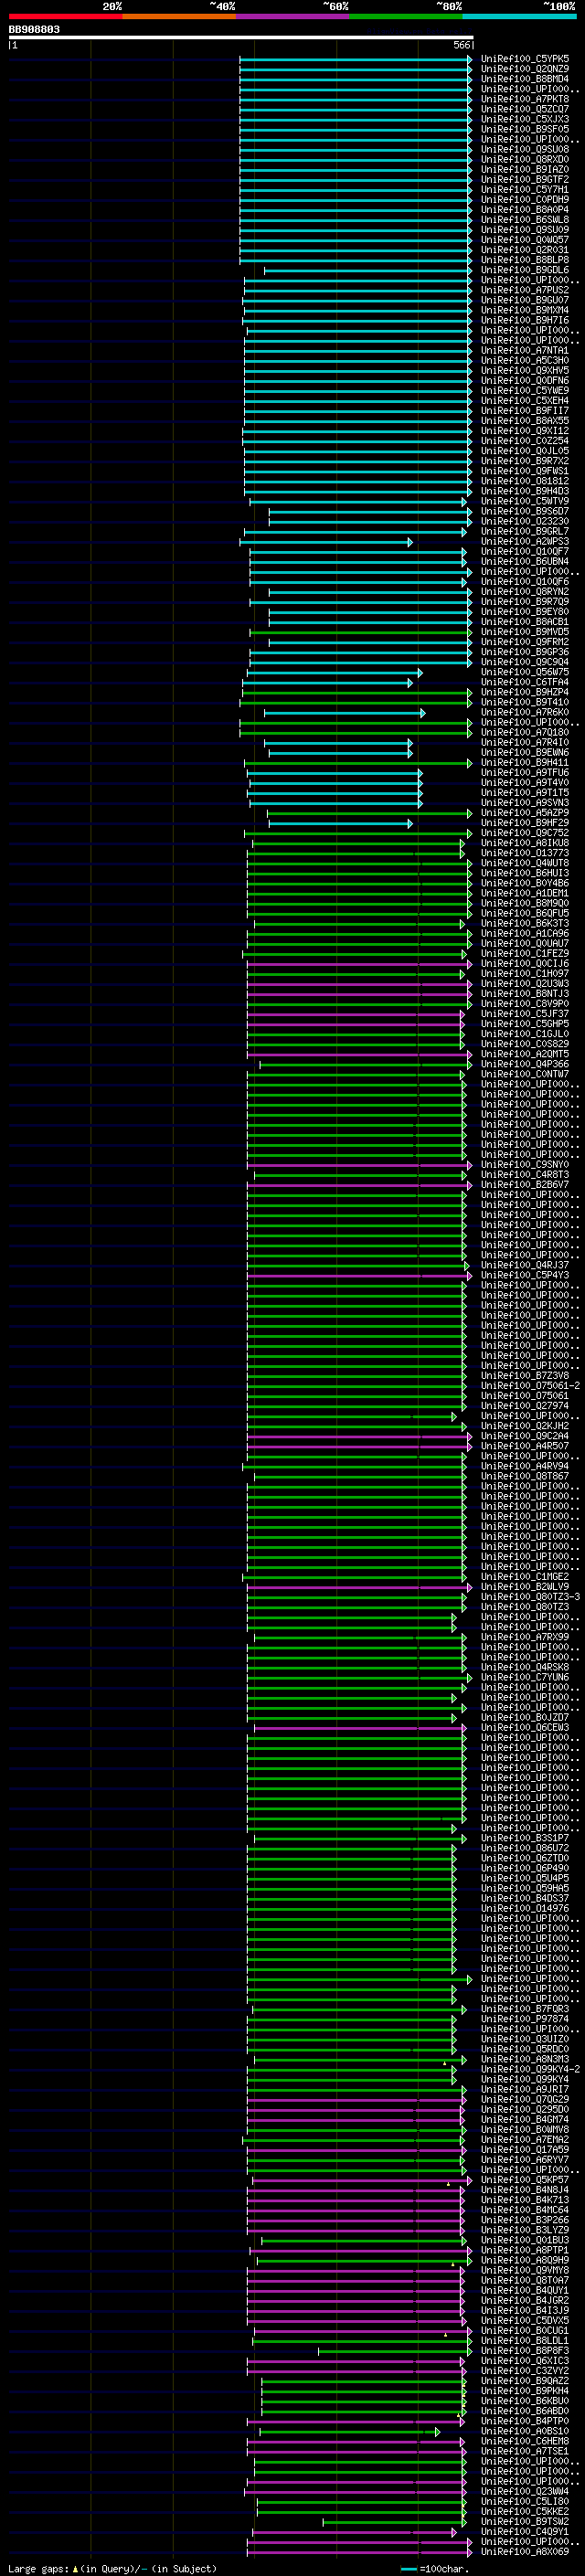Open the last hit UniRef100_A8X069
The width and height of the screenshot is (585, 2576).
(525, 2552)
